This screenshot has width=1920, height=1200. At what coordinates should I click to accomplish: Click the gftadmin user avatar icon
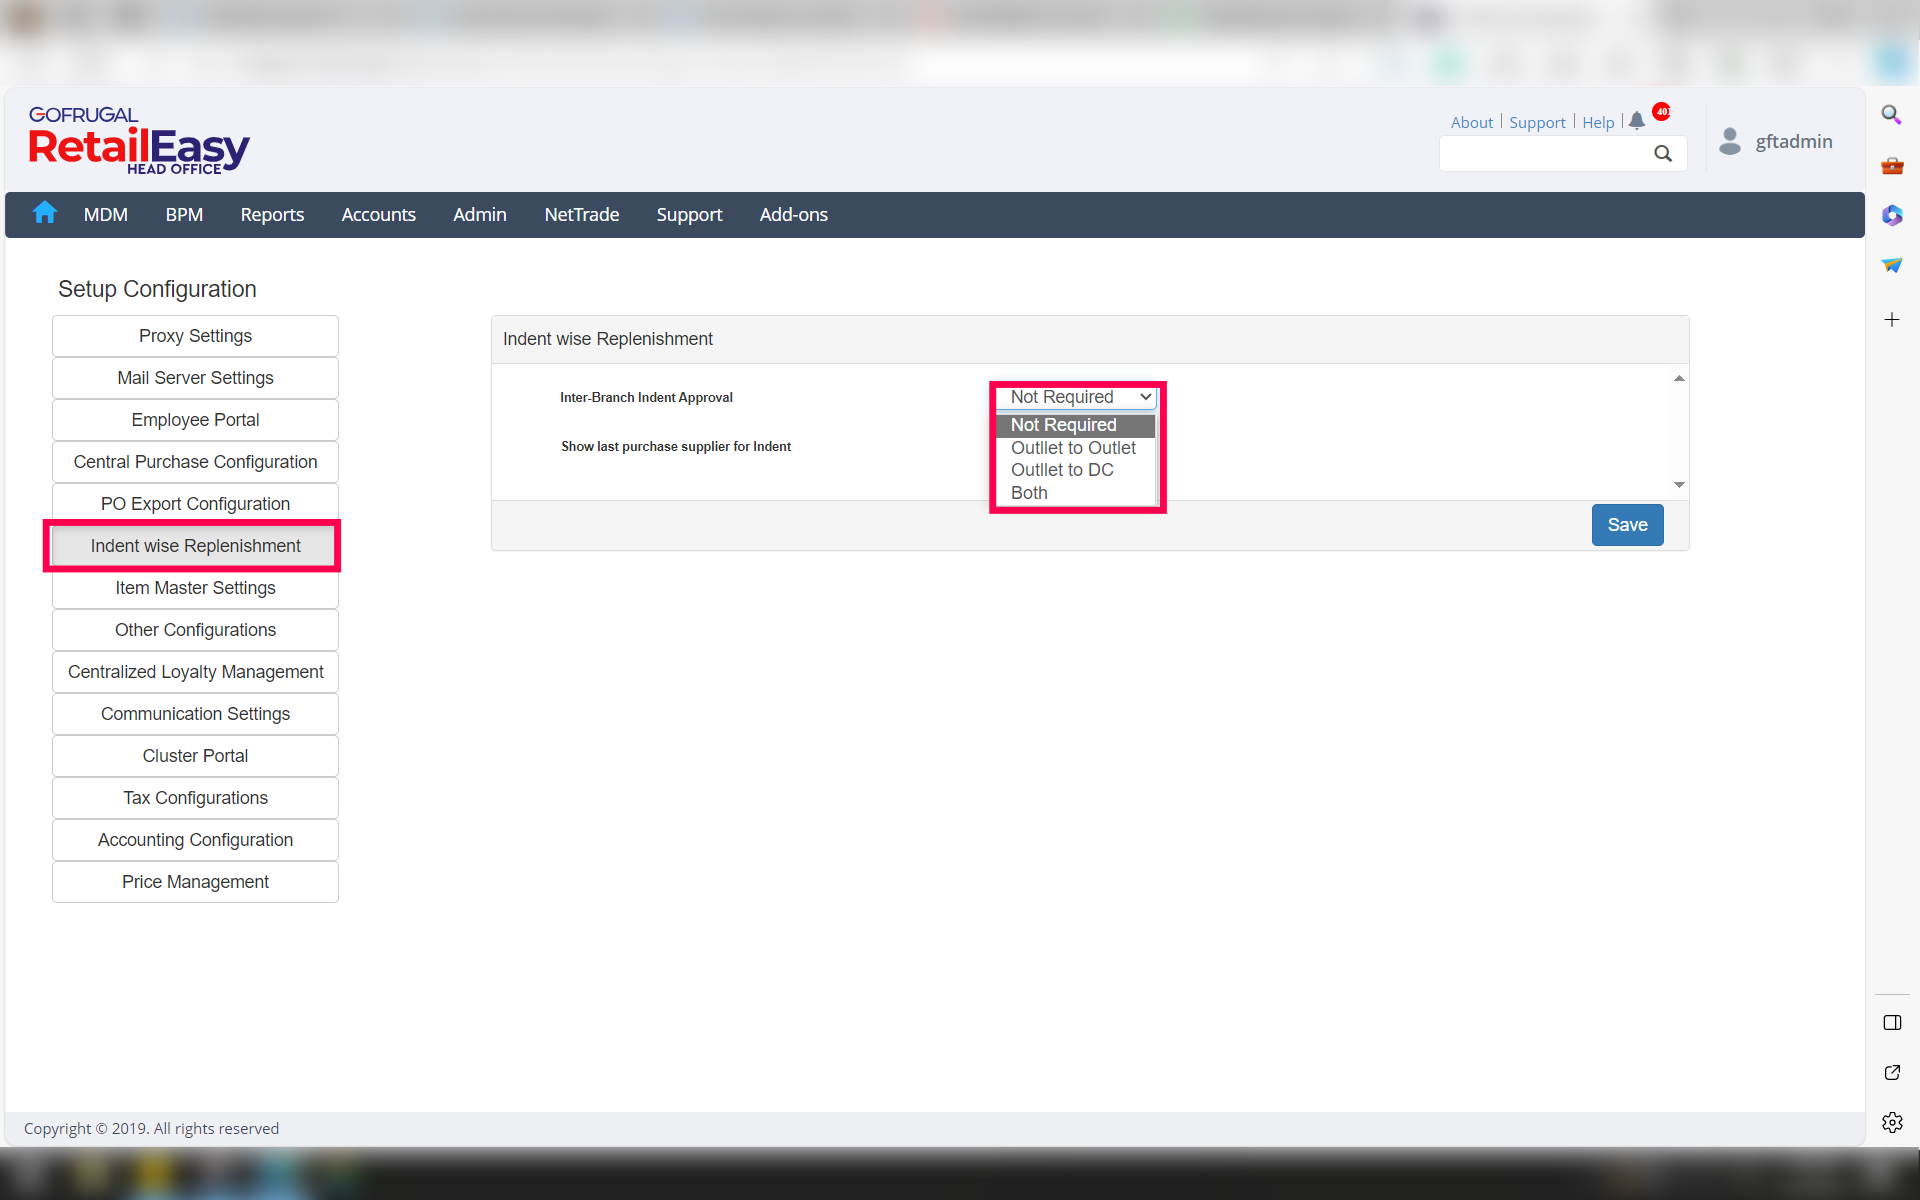pyautogui.click(x=1730, y=141)
